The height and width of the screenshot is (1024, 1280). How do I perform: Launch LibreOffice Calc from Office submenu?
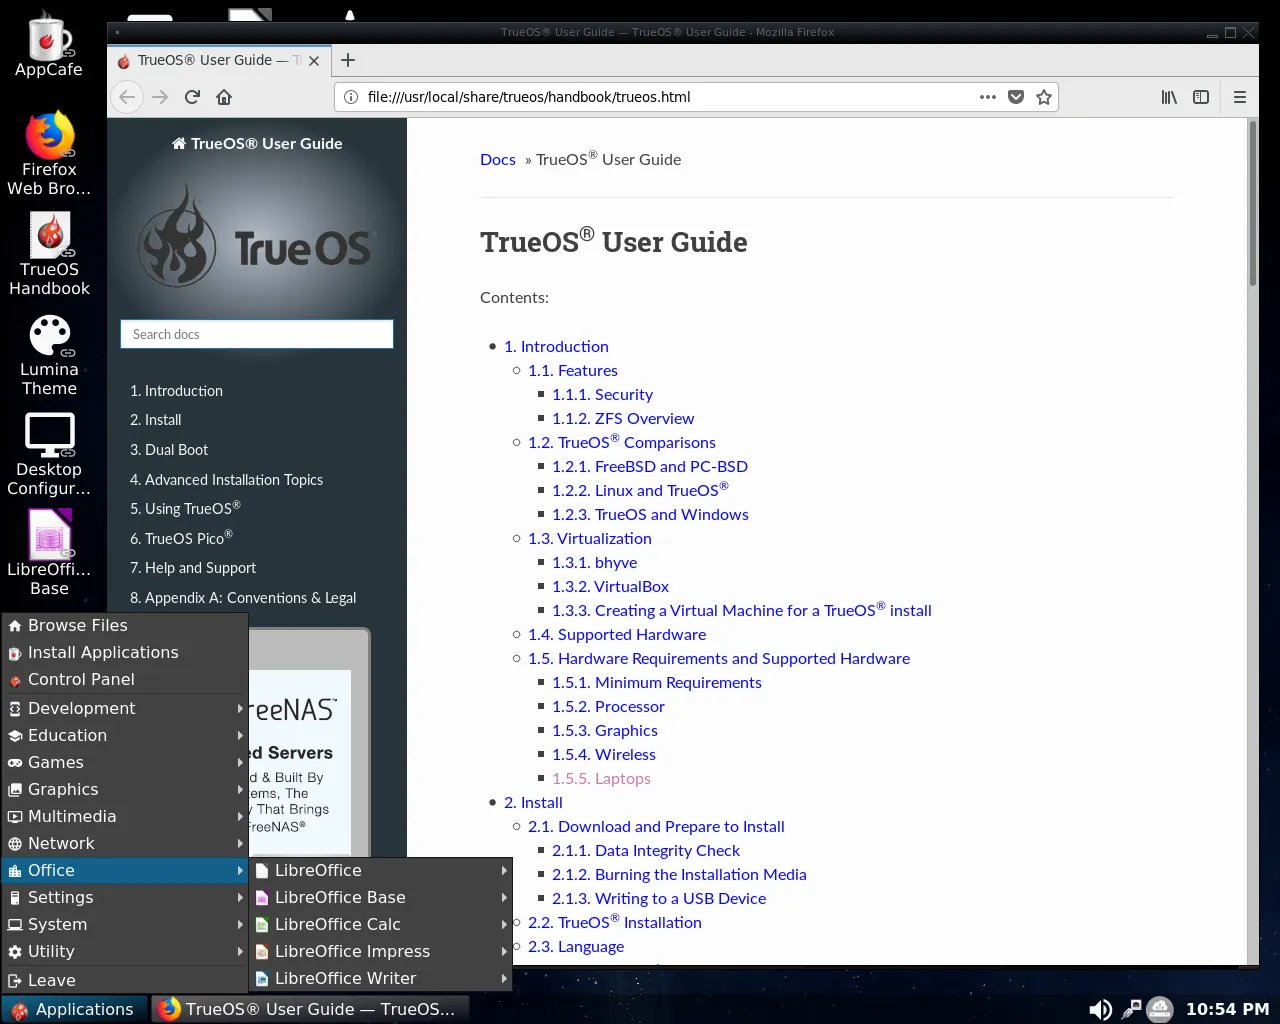(x=381, y=924)
